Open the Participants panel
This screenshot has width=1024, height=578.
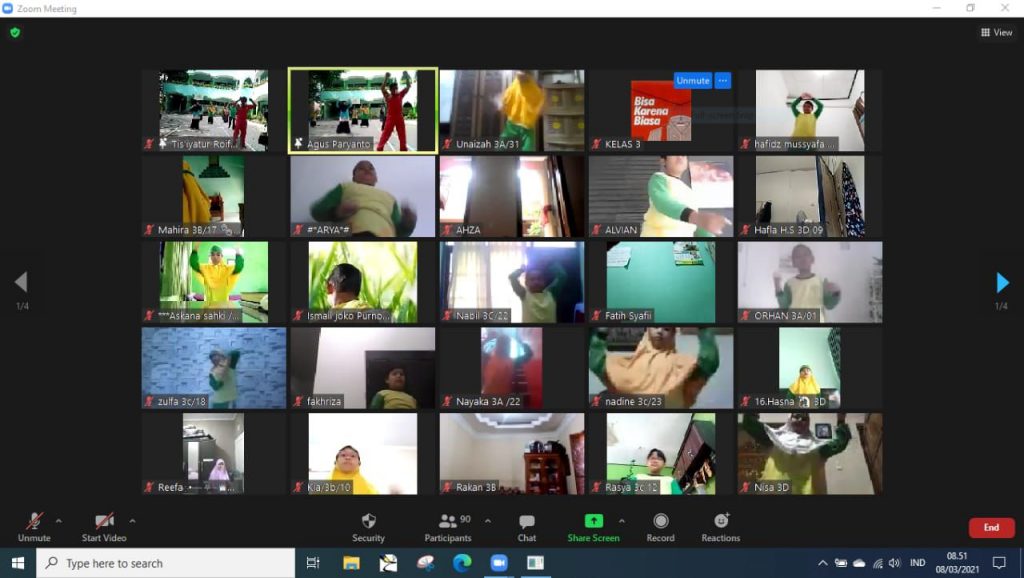click(448, 527)
